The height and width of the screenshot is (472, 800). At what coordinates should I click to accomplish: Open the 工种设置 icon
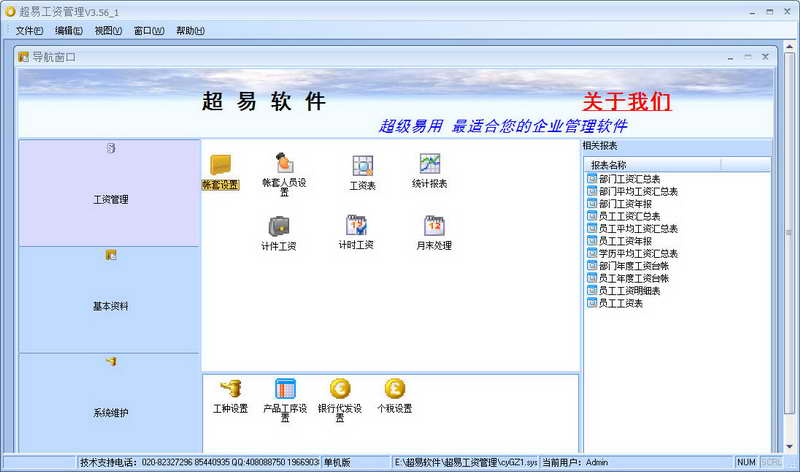(231, 389)
